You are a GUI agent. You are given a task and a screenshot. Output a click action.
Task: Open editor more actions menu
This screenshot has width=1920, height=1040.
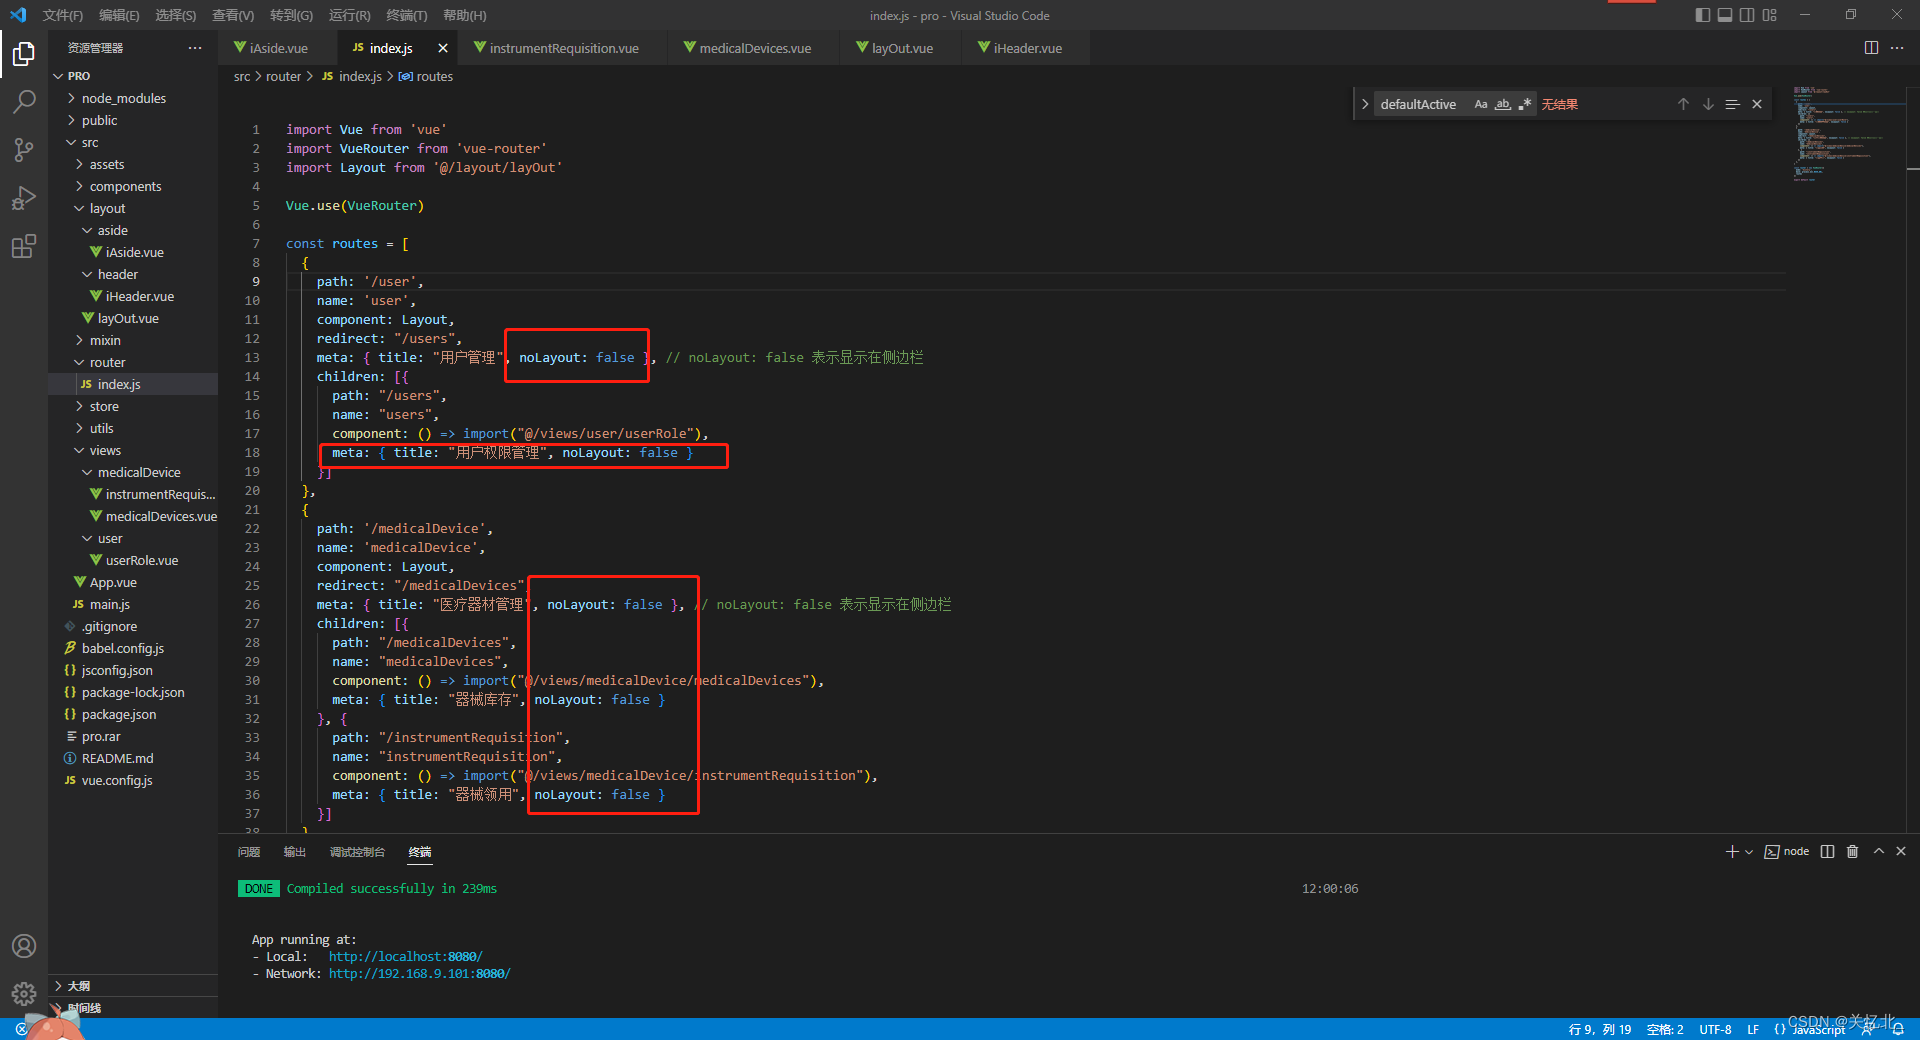1897,48
